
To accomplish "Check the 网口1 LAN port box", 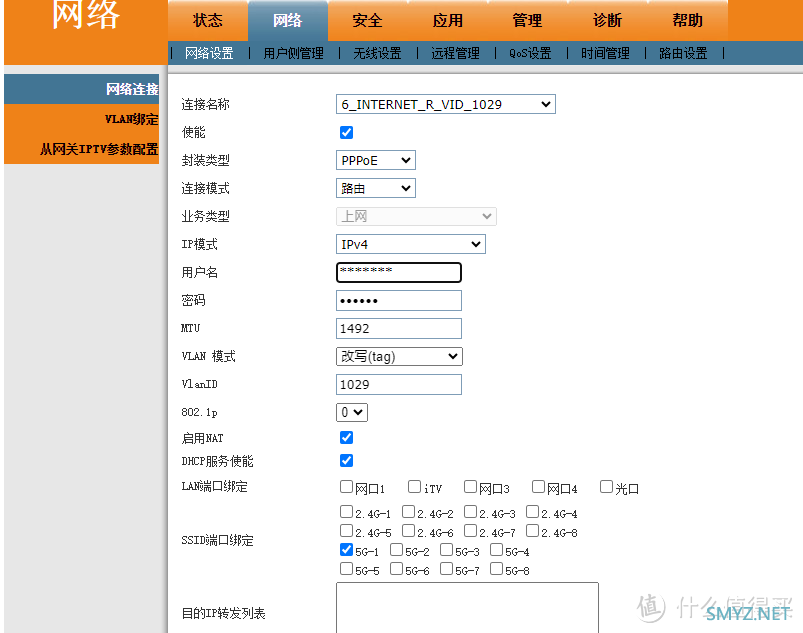I will (x=346, y=487).
